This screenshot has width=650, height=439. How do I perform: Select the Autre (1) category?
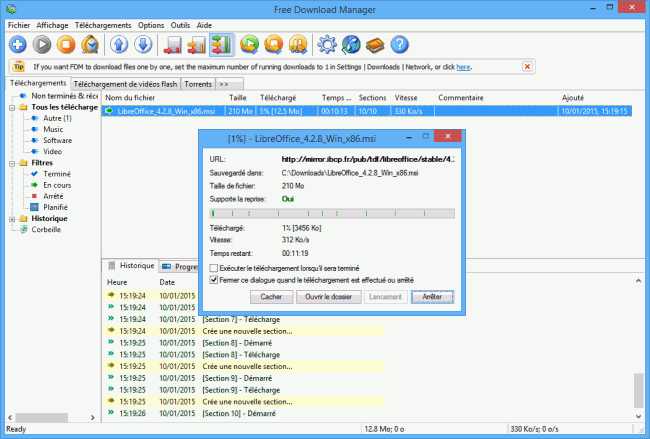tap(57, 118)
